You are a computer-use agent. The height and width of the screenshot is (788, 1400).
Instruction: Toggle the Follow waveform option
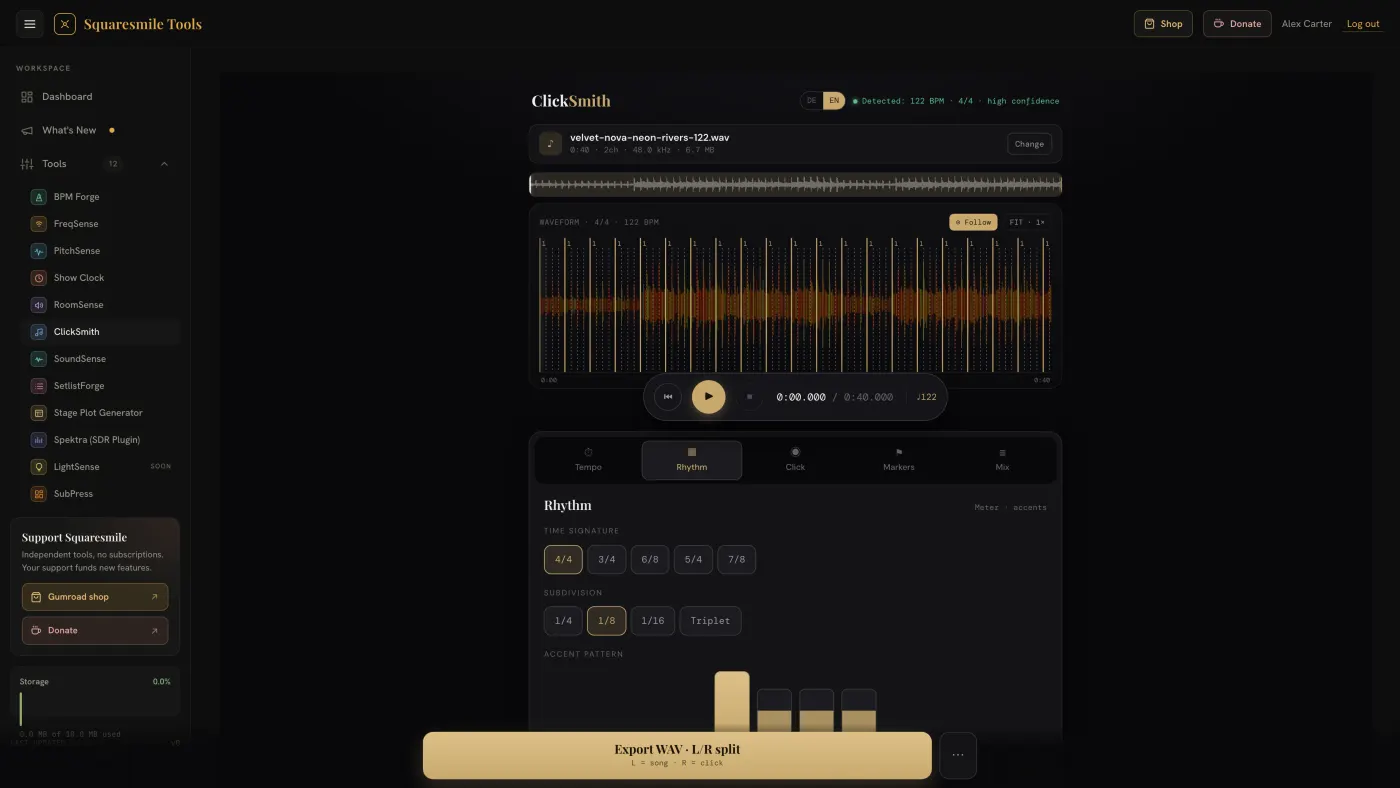pyautogui.click(x=973, y=222)
